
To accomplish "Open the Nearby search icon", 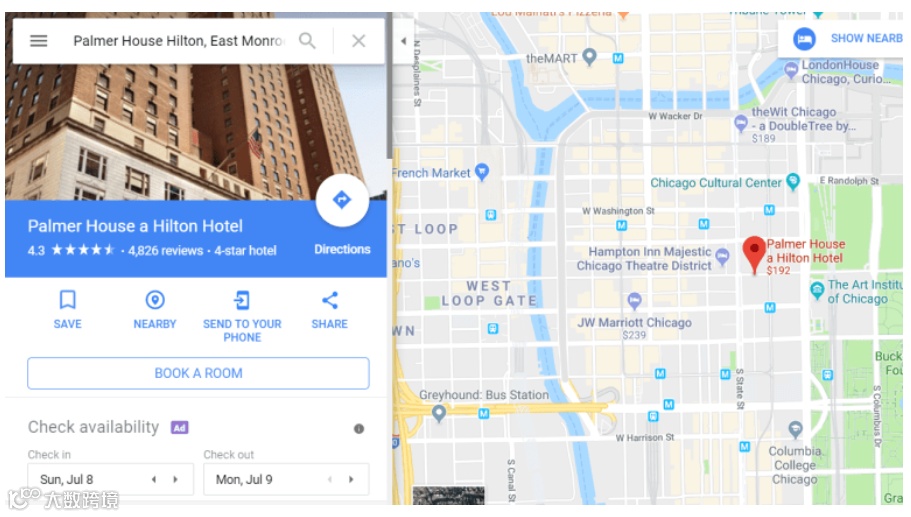I will coord(155,300).
